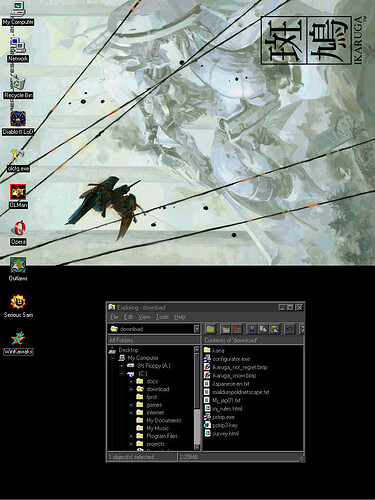This screenshot has height=500, width=375.
Task: Open the Help menu
Action: tap(180, 317)
